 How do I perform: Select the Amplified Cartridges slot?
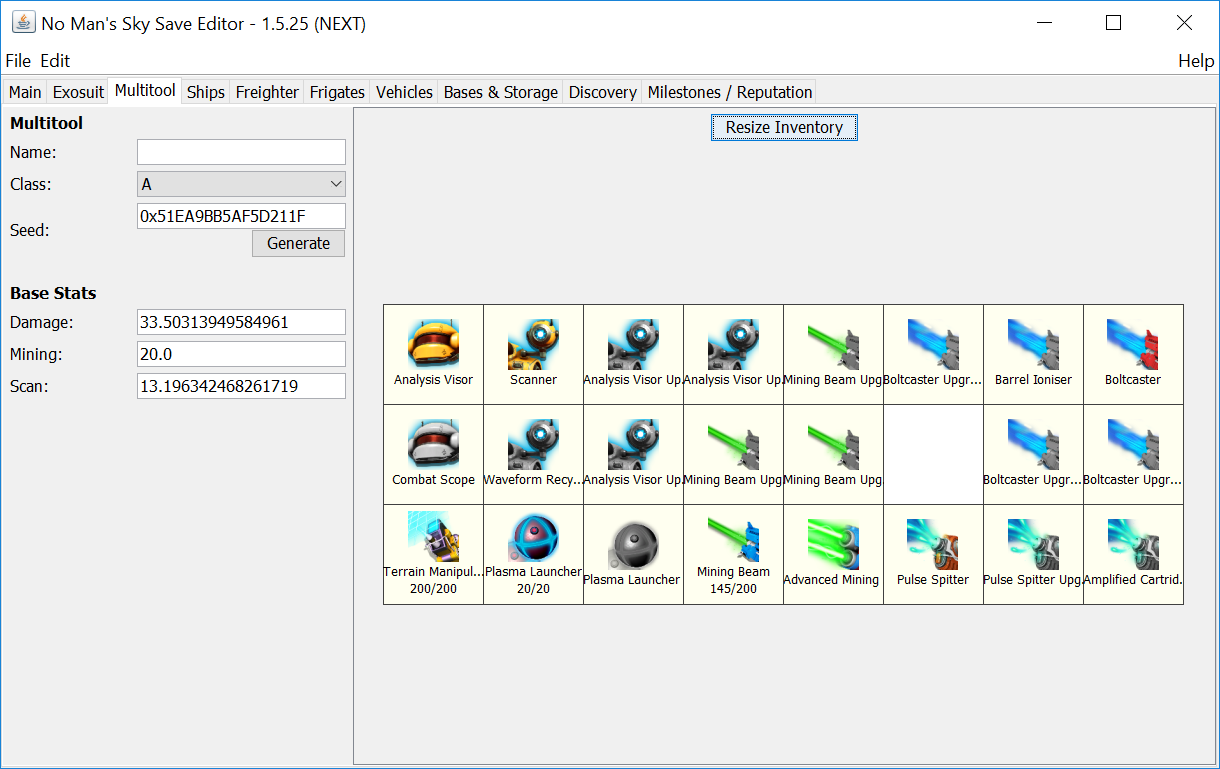(x=1133, y=555)
